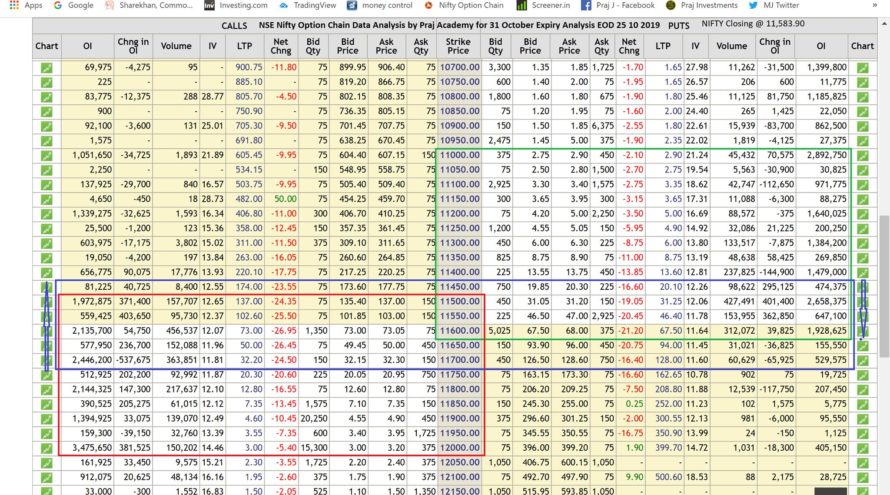This screenshot has height=495, width=890.
Task: Open the money control bookmark
Action: [379, 5]
